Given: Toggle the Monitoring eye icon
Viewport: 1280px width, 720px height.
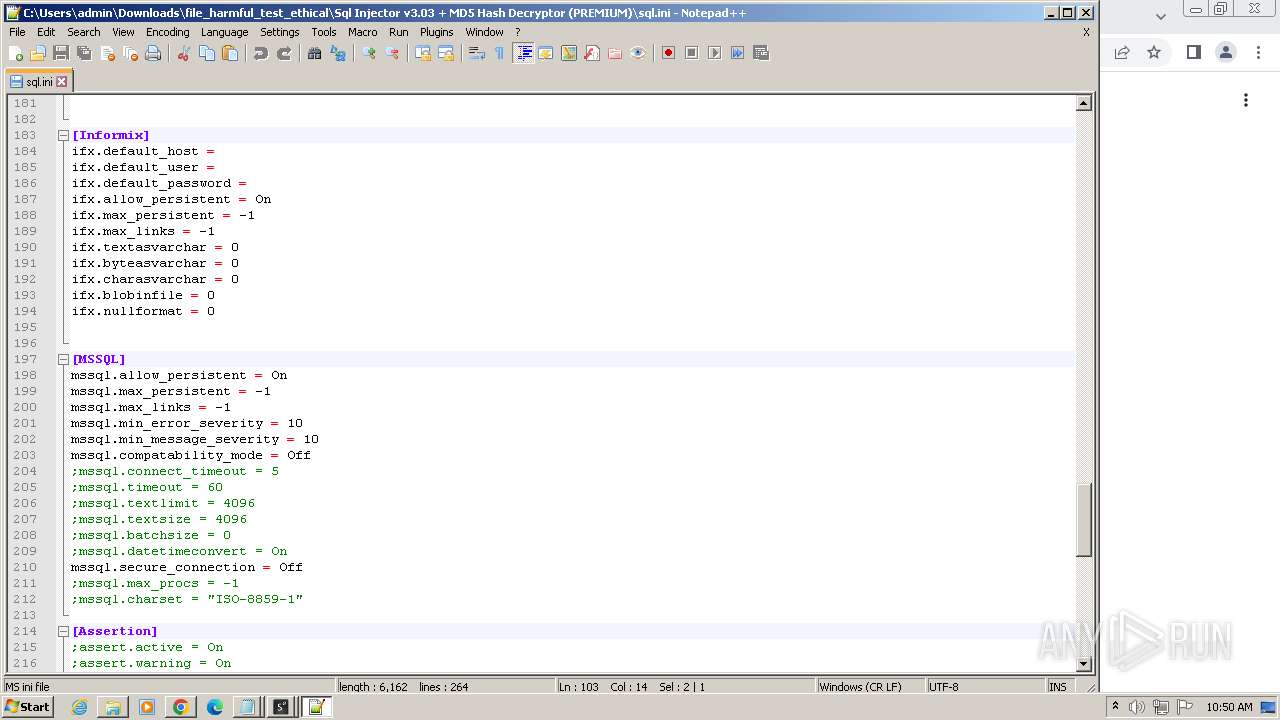Looking at the screenshot, I should click(638, 53).
